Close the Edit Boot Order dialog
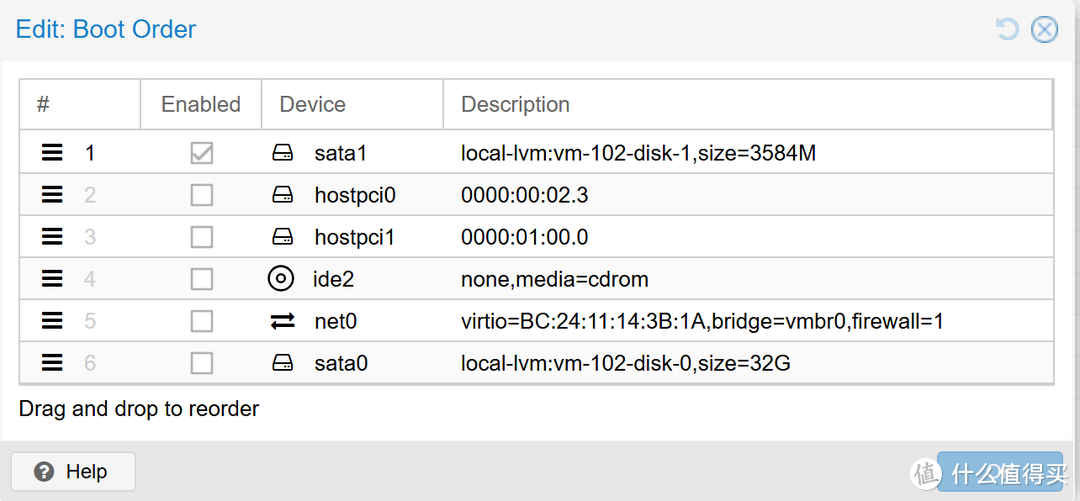Viewport: 1080px width, 501px height. tap(1044, 29)
